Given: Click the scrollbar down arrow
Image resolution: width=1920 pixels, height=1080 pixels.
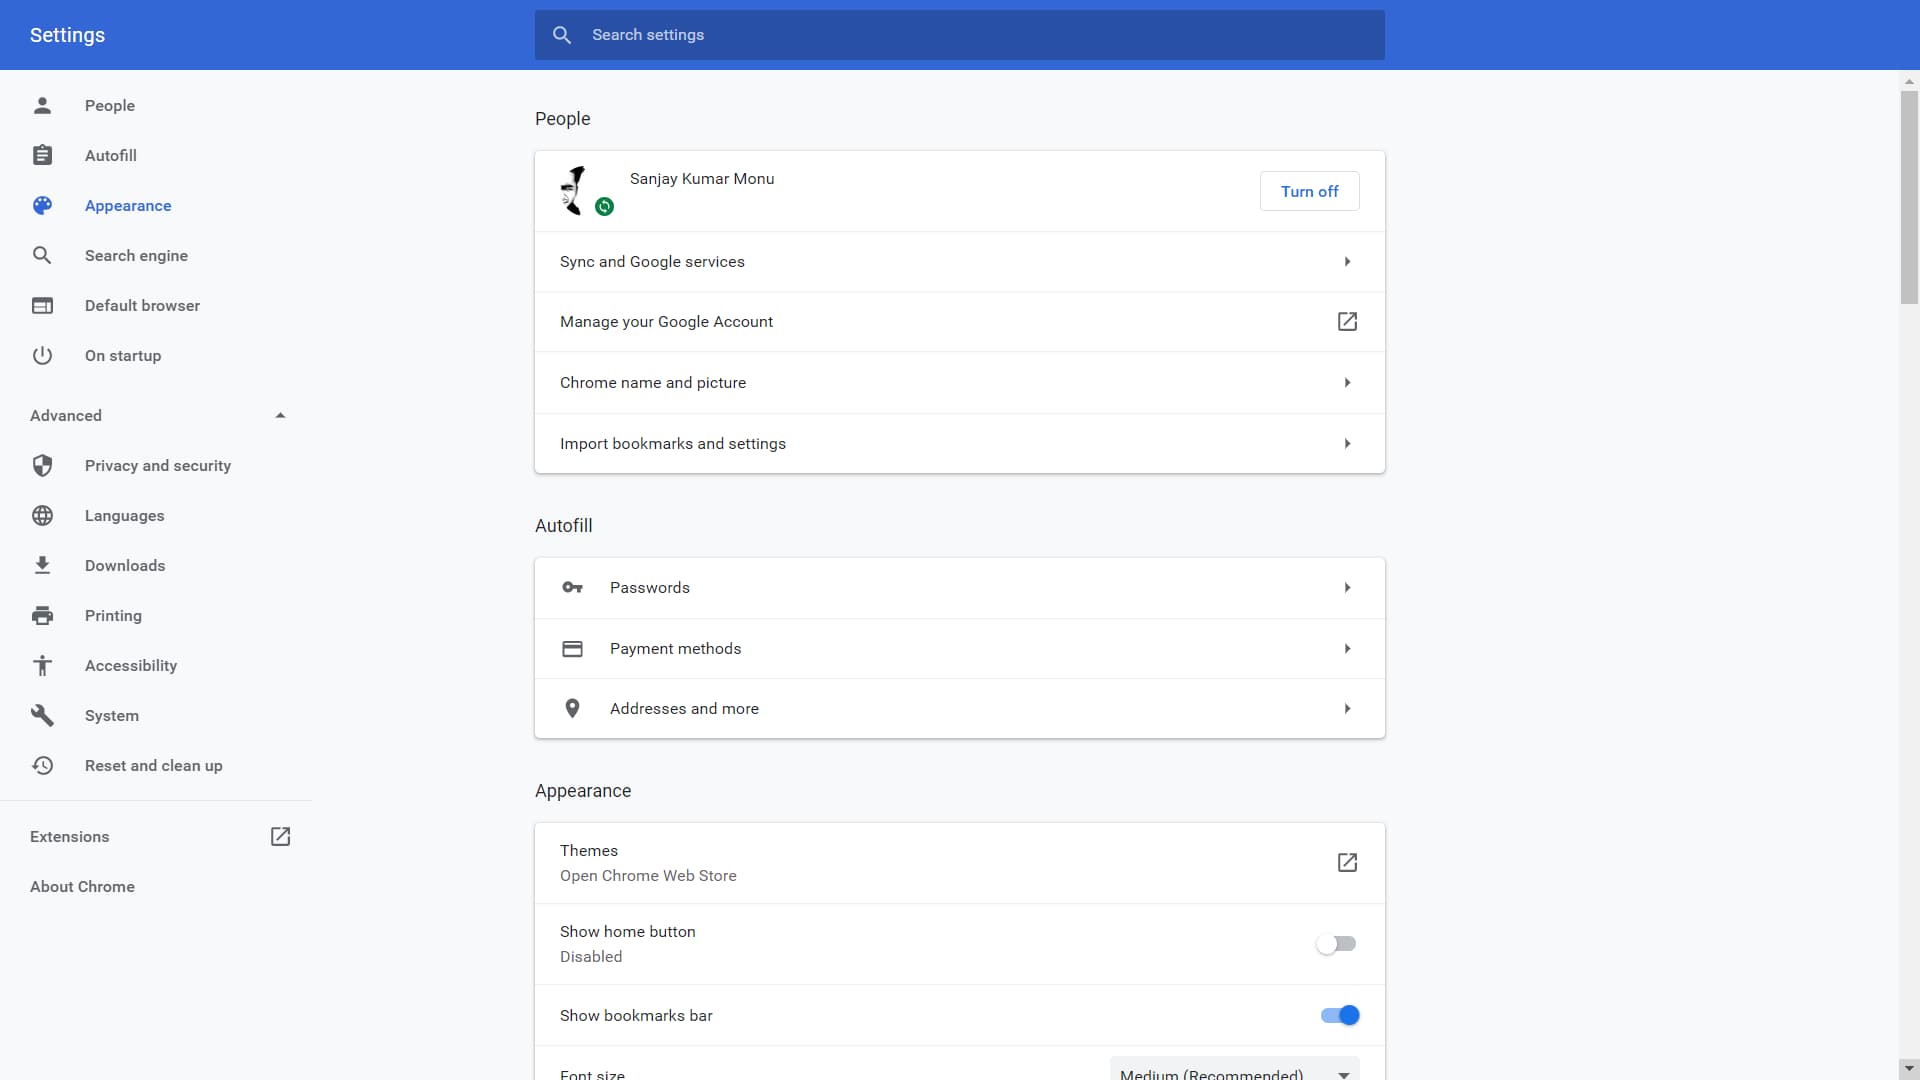Looking at the screenshot, I should (1909, 1069).
